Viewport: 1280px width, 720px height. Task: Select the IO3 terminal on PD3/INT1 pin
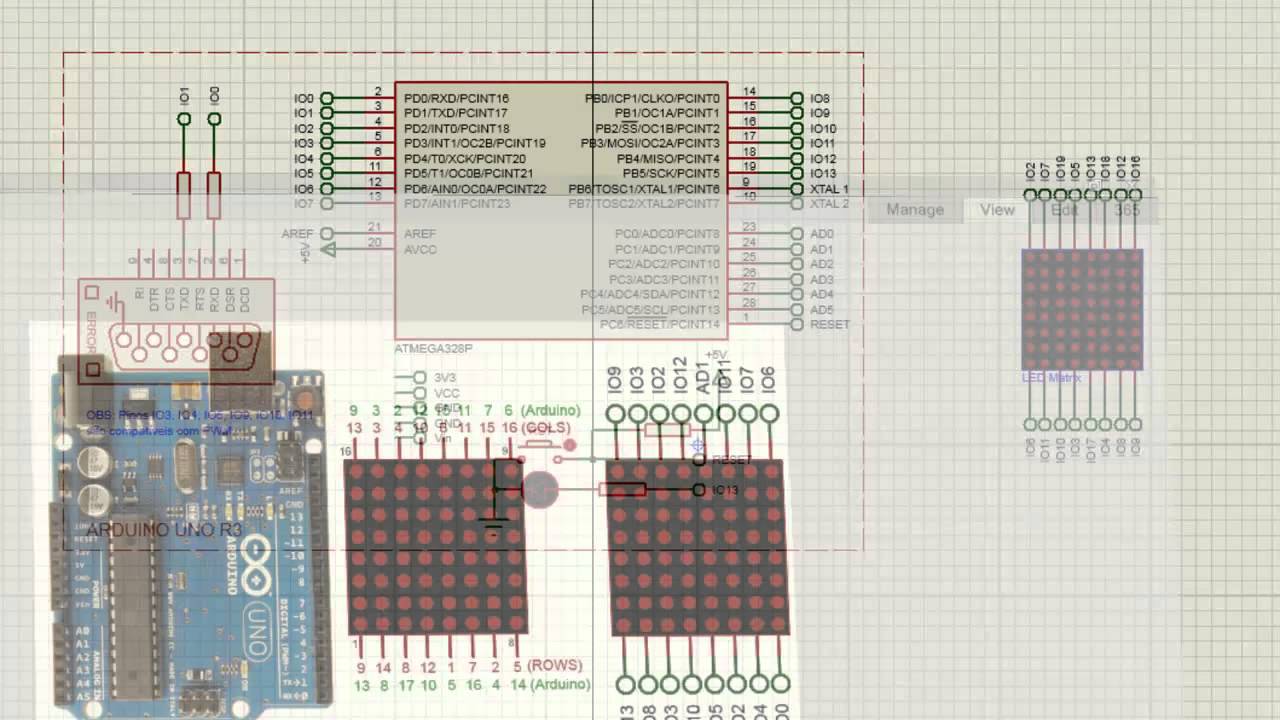tap(326, 143)
